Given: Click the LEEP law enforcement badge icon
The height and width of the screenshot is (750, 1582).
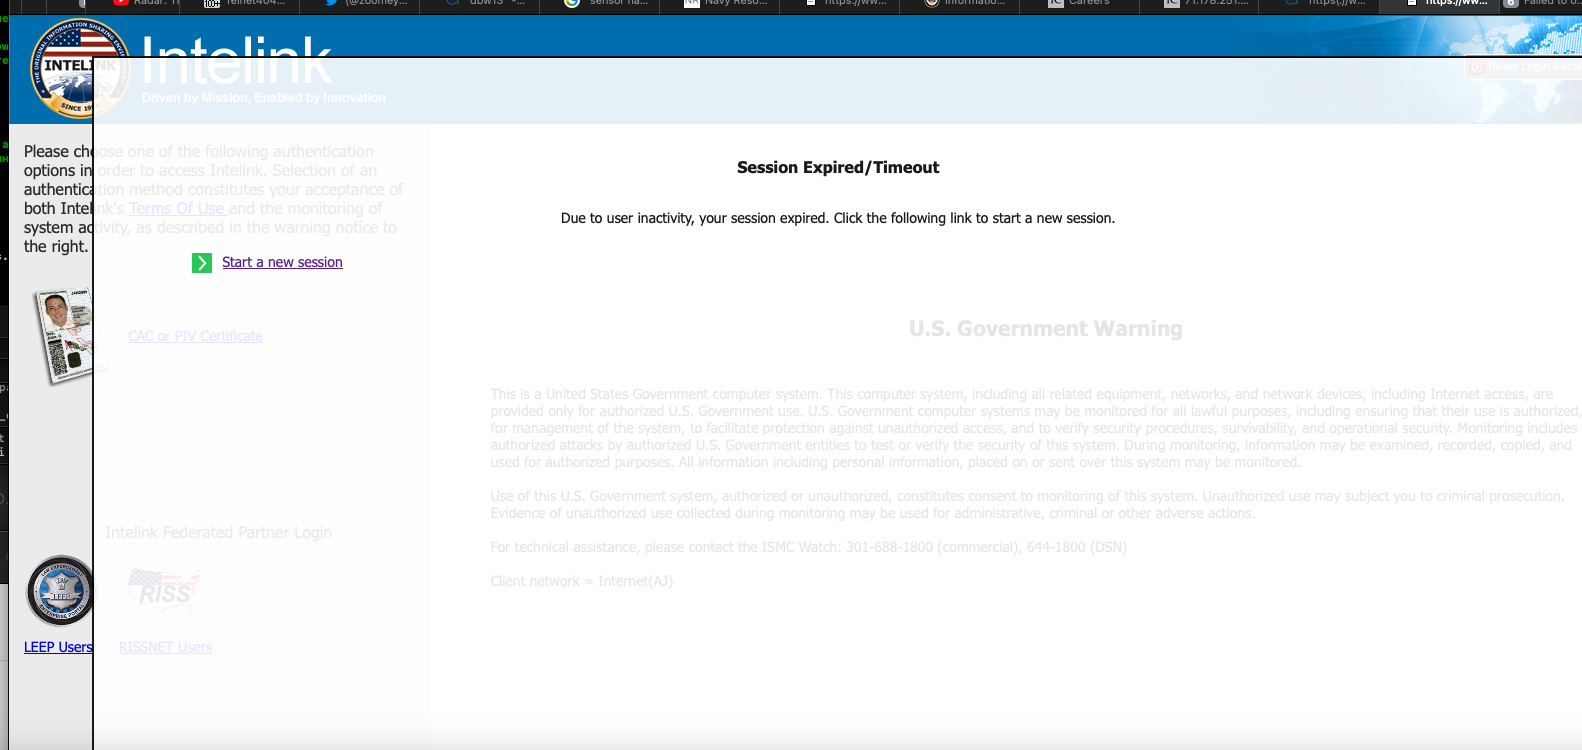Looking at the screenshot, I should point(60,591).
